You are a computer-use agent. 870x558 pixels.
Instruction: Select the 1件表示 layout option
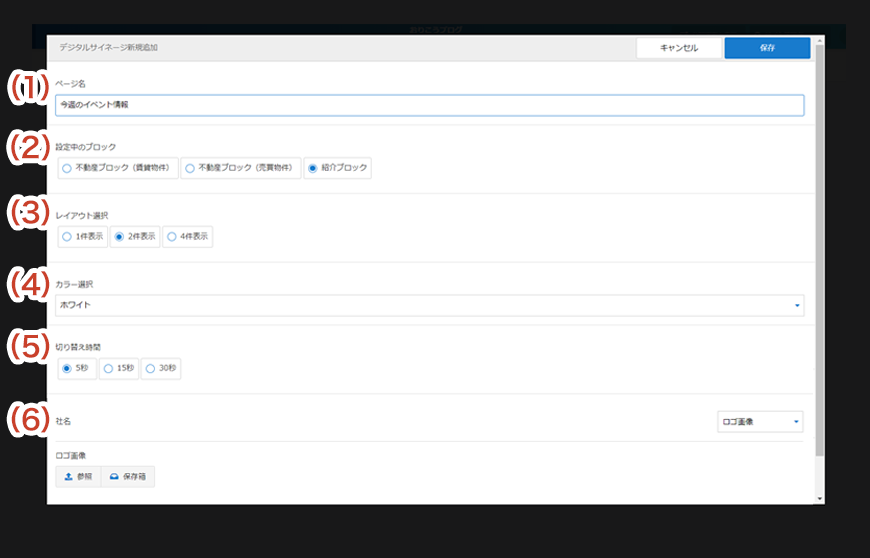(x=67, y=237)
